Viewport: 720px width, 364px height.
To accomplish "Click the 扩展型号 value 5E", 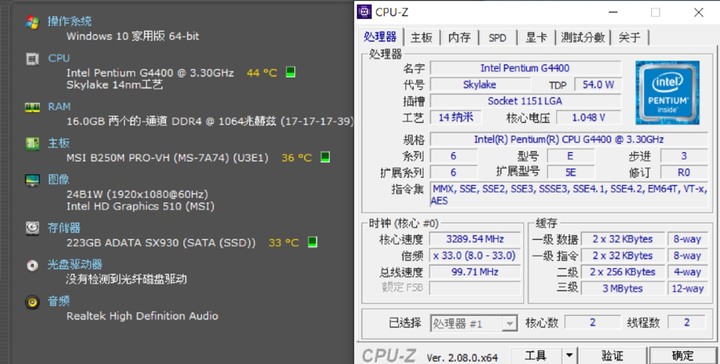I will coord(571,172).
